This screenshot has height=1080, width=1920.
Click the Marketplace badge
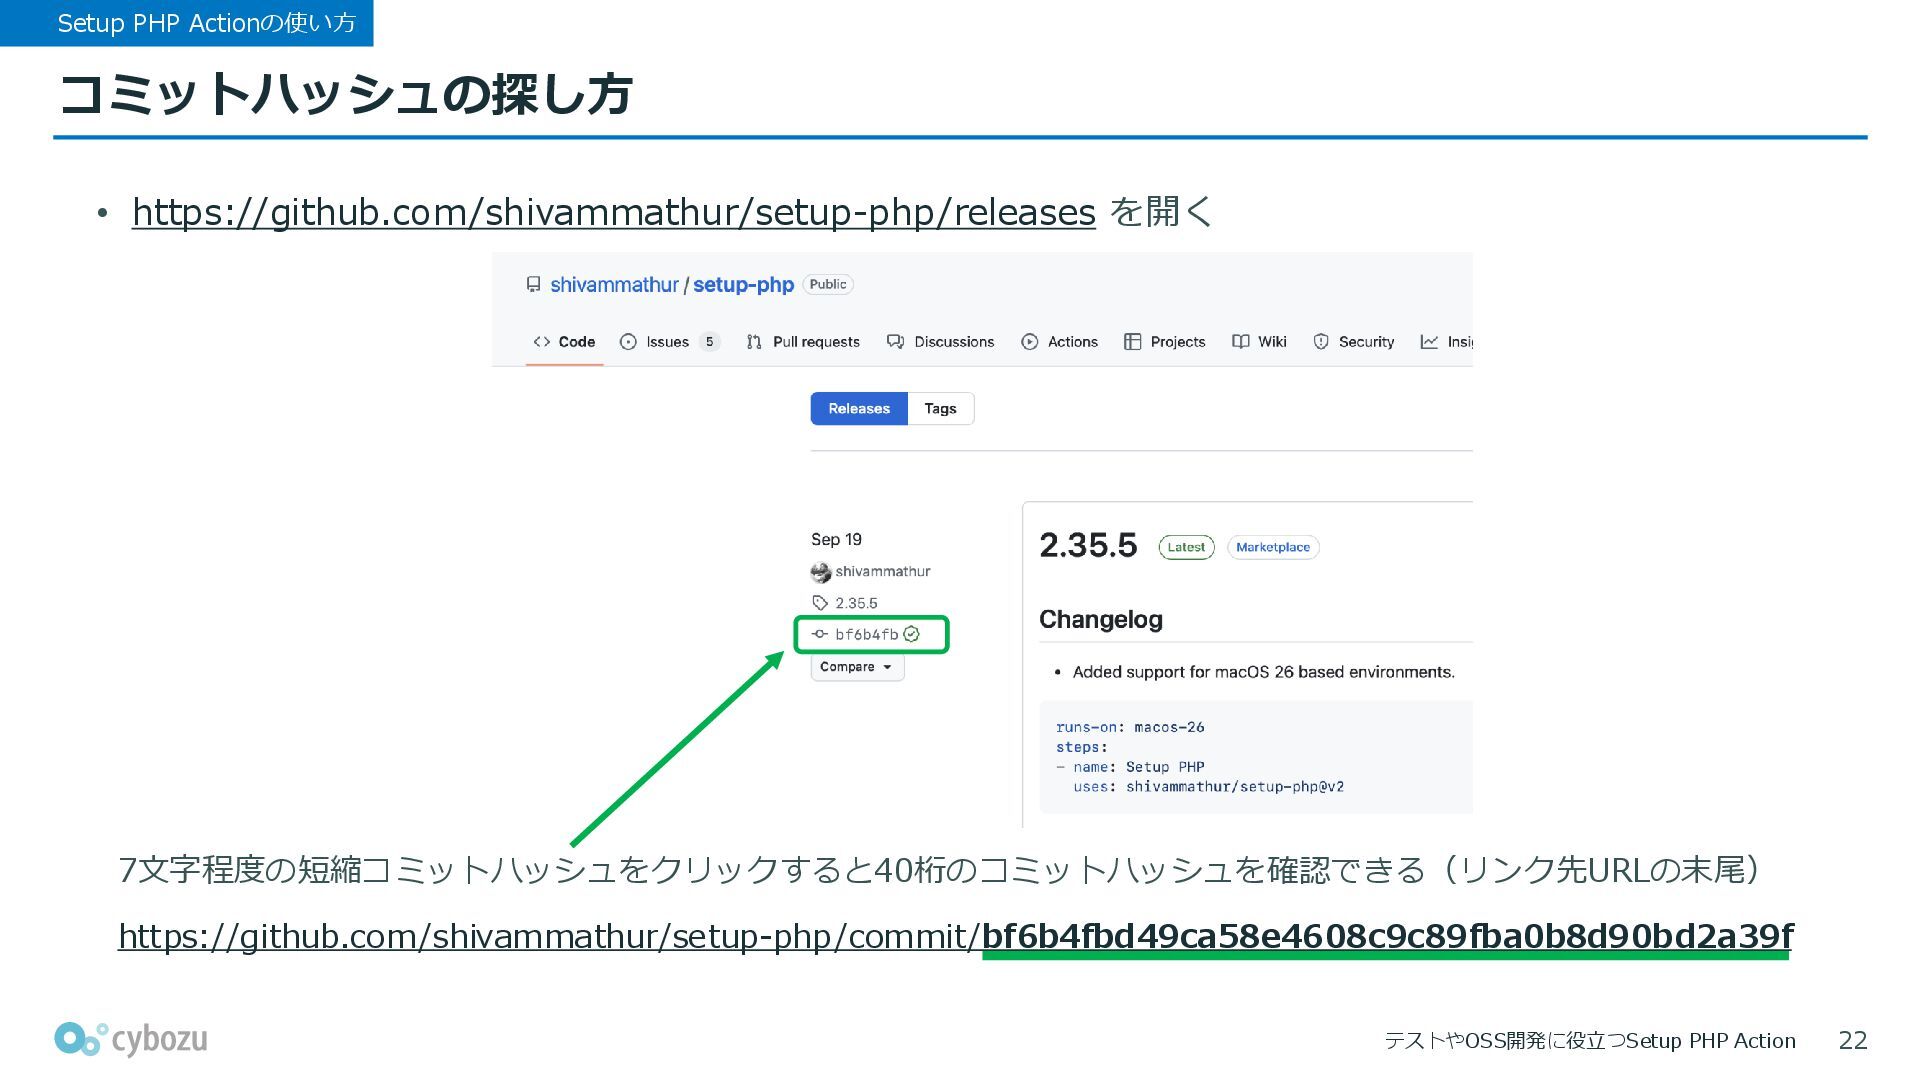pos(1272,547)
